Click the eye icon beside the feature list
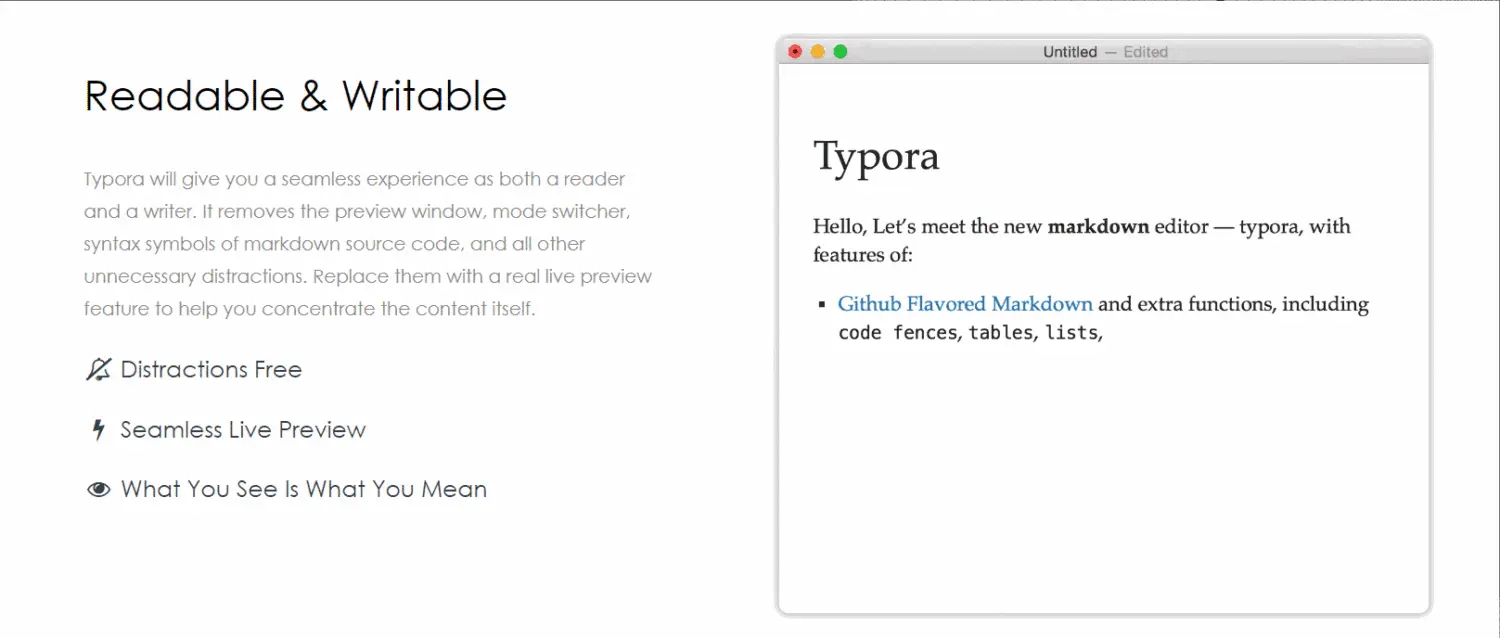The image size is (1500, 638). (x=98, y=490)
